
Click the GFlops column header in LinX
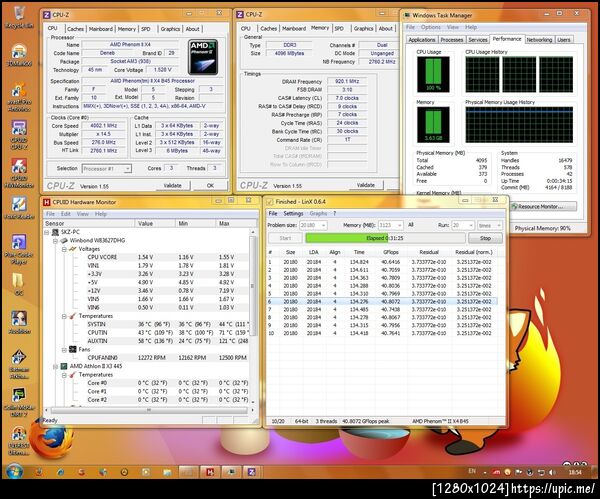[391, 252]
